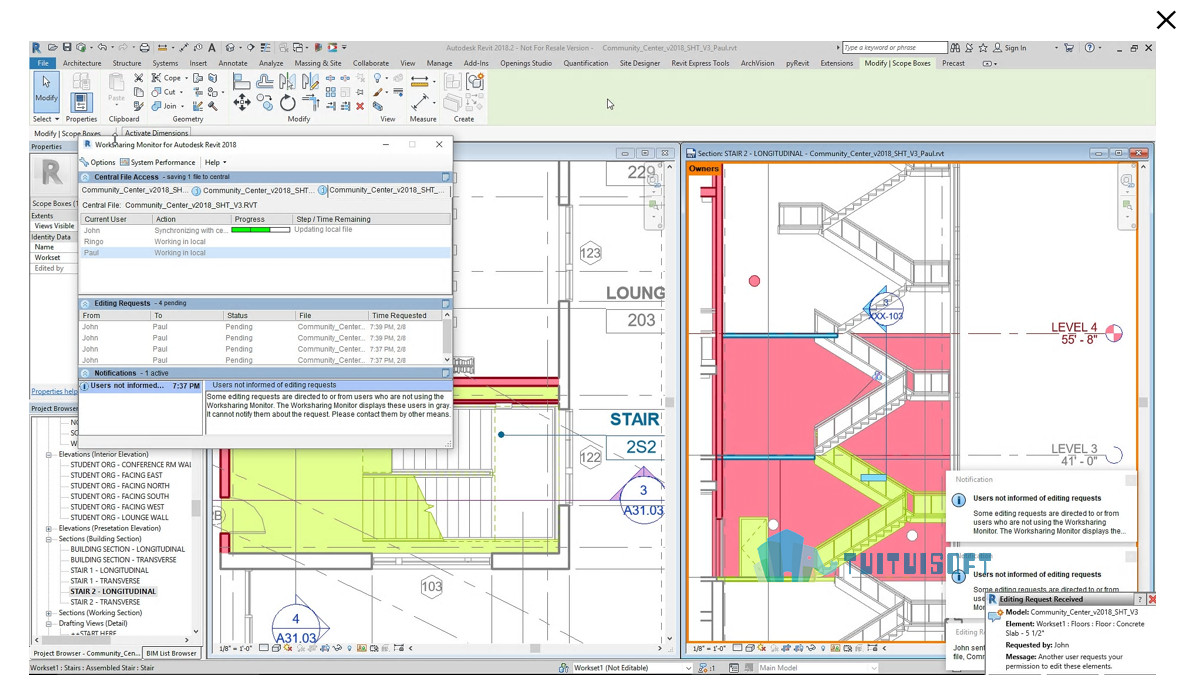
Task: Click the Create Similar icon in Create panel
Action: [475, 81]
